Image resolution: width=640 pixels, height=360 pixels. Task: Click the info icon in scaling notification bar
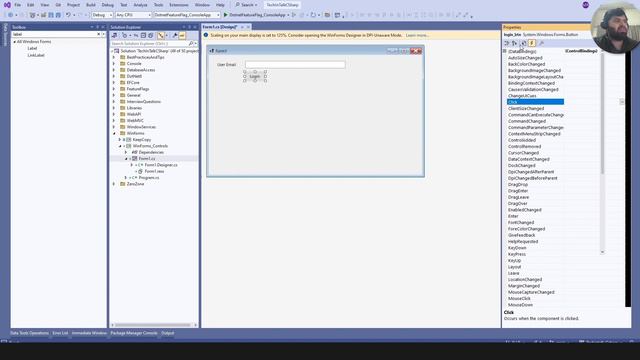tap(206, 35)
